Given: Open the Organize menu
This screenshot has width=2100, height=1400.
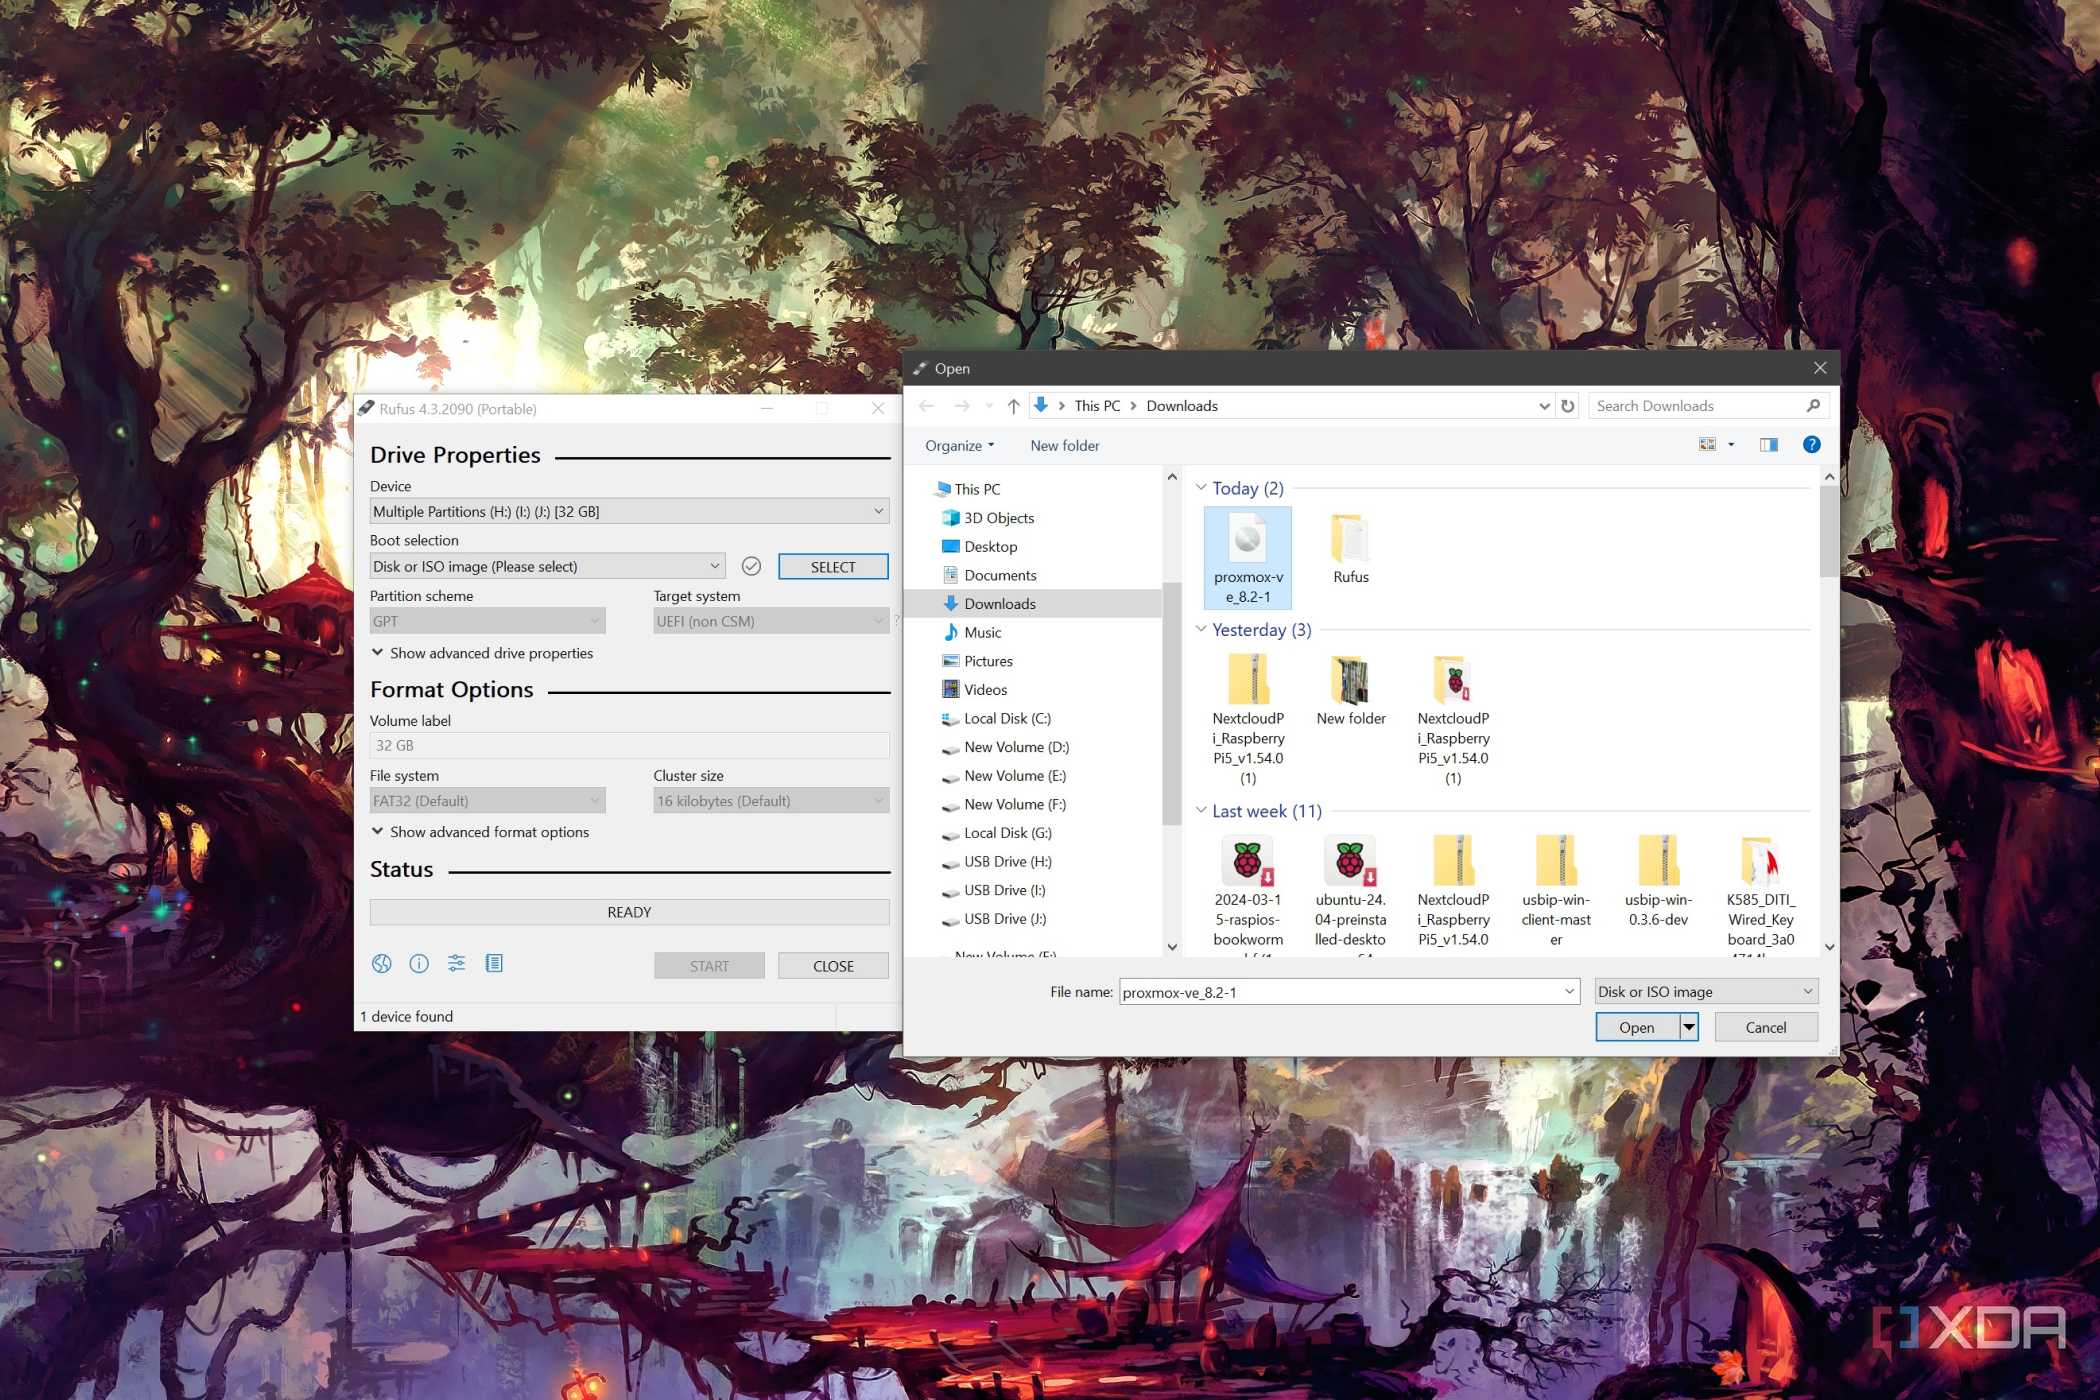Looking at the screenshot, I should 959,446.
